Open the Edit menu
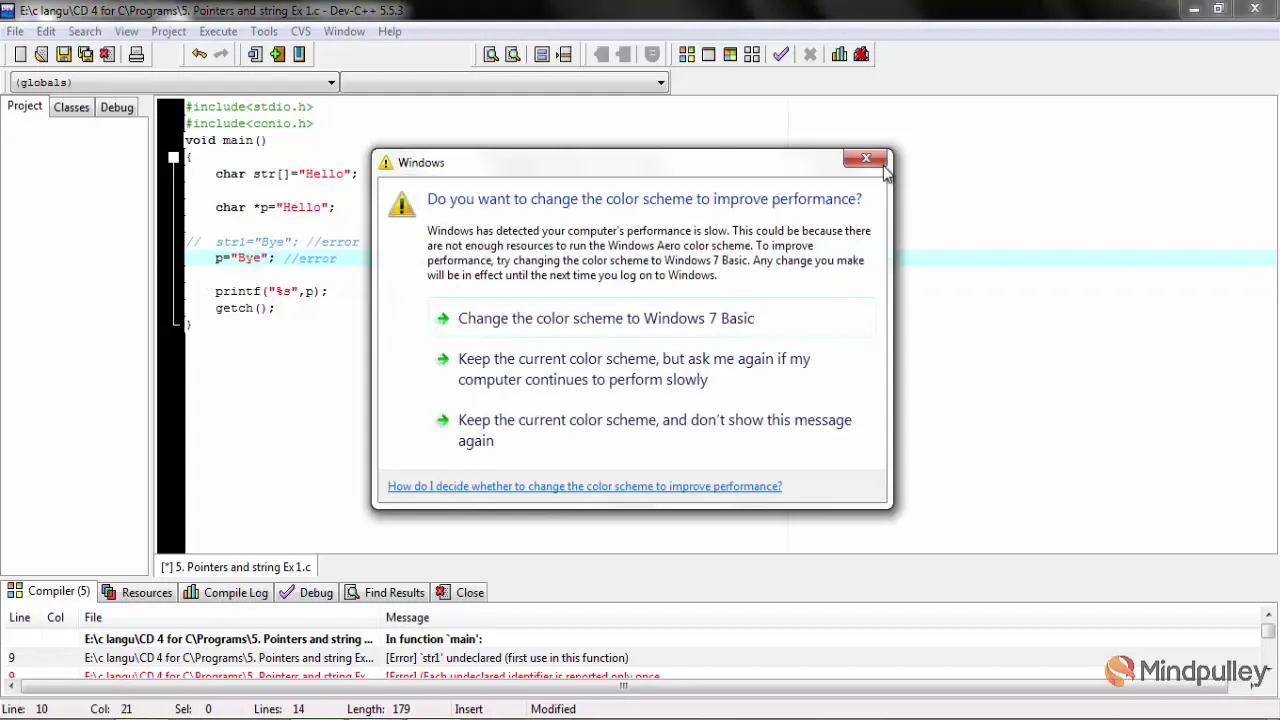Image resolution: width=1280 pixels, height=720 pixels. pyautogui.click(x=46, y=31)
